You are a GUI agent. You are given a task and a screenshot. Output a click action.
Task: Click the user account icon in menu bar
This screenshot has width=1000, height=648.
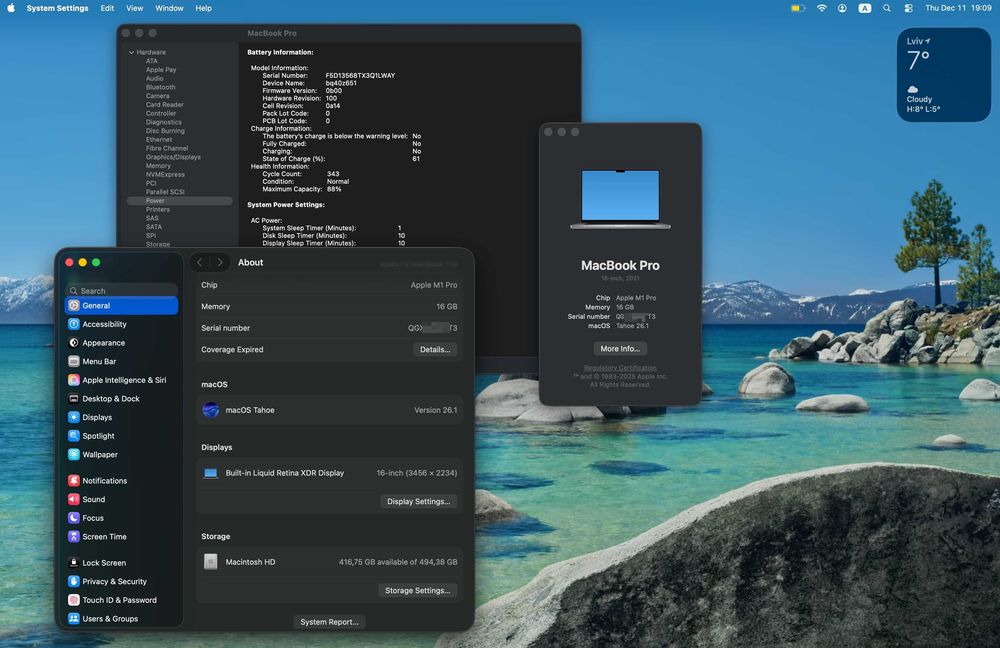[842, 8]
